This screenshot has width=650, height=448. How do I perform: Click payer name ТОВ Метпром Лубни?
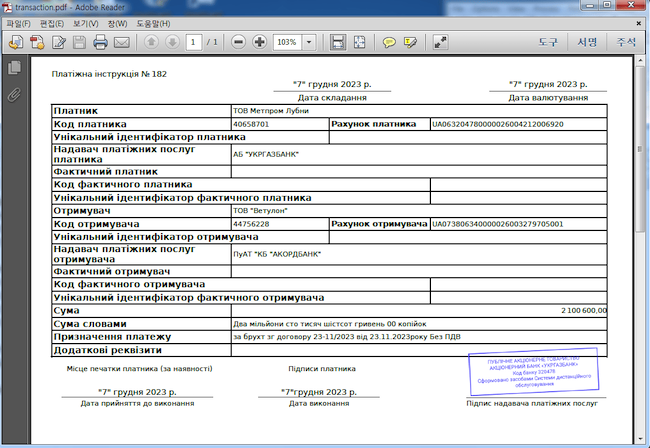pyautogui.click(x=271, y=111)
